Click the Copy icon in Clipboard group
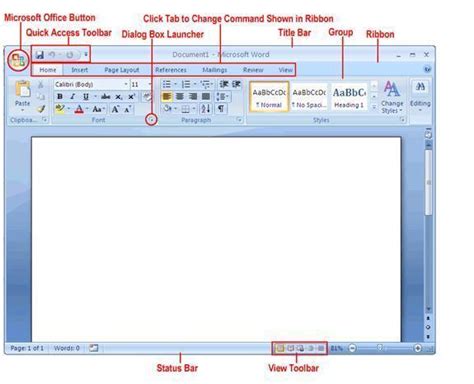The image size is (474, 384). [41, 97]
